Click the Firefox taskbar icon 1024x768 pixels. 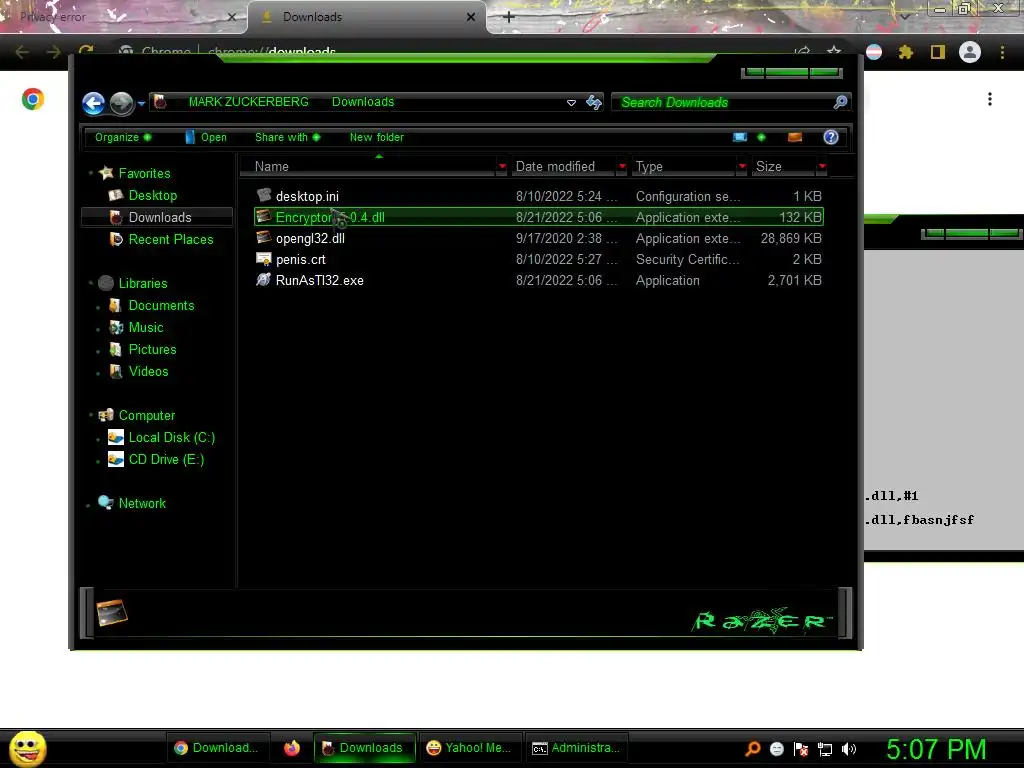pyautogui.click(x=291, y=748)
